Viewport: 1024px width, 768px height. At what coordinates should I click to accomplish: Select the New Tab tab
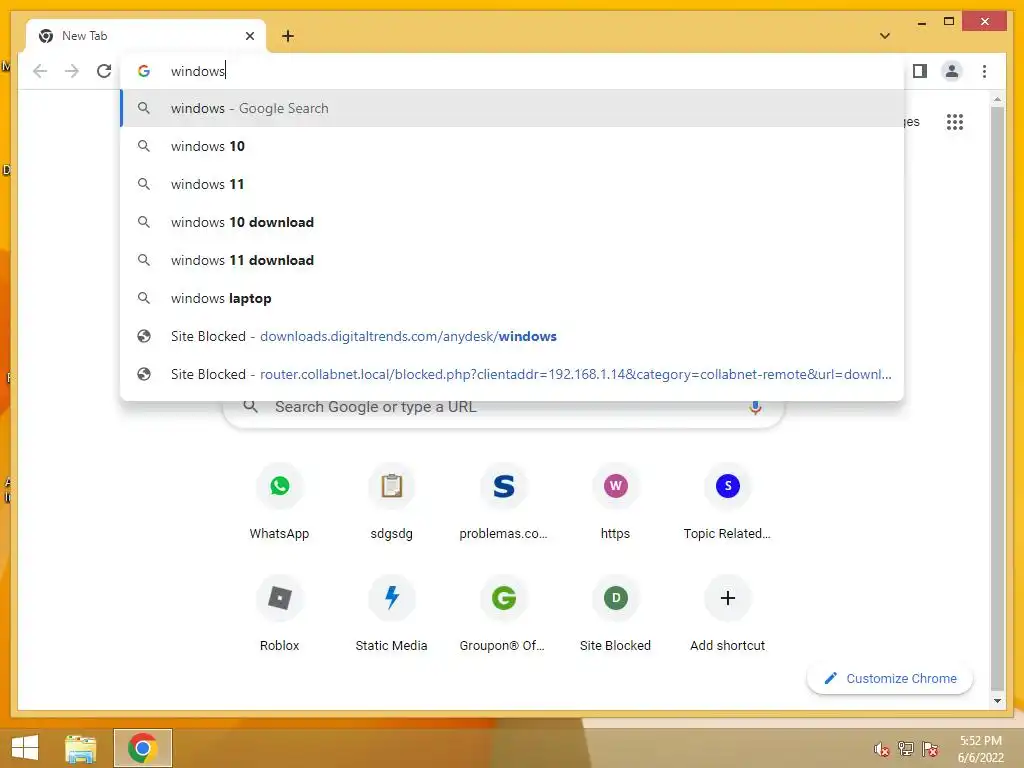pyautogui.click(x=146, y=36)
